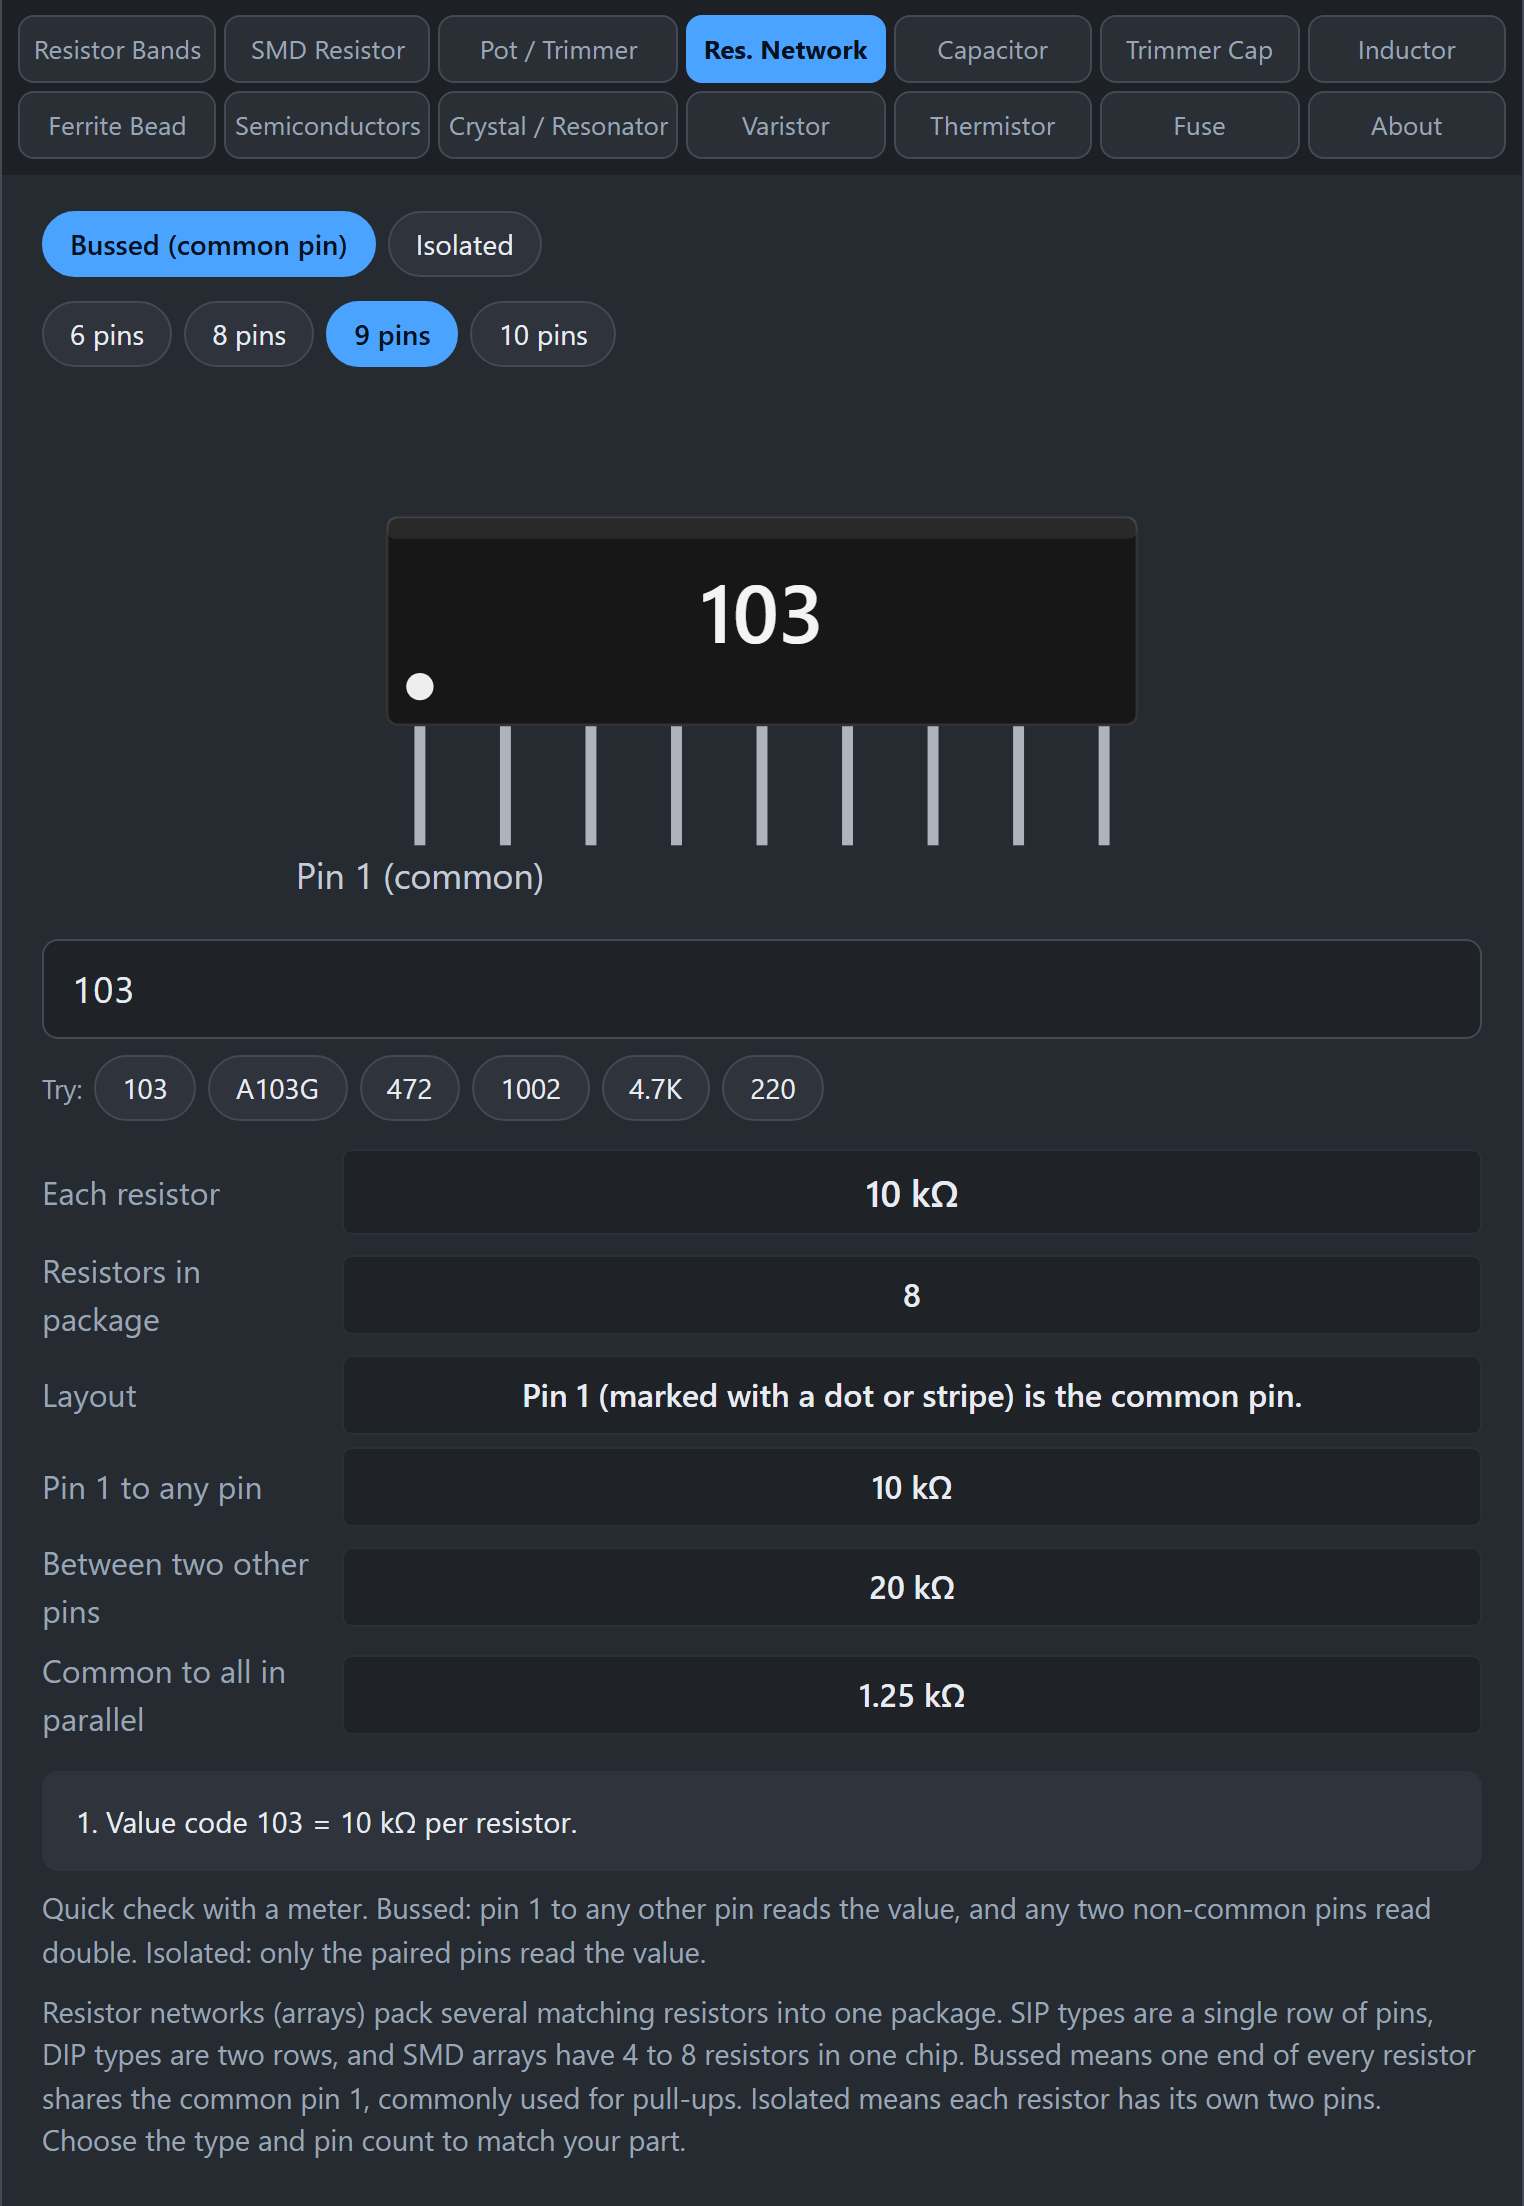Click the Resistors in package value 8
1524x2206 pixels.
(x=911, y=1295)
